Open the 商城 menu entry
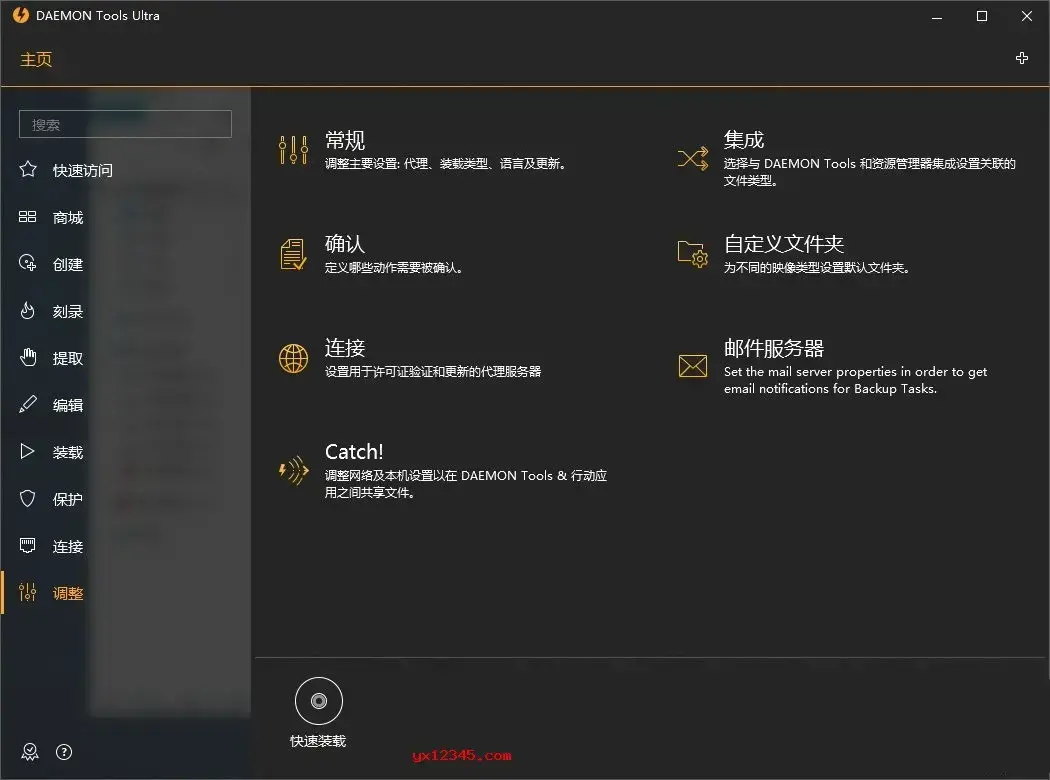The image size is (1050, 780). 68,218
